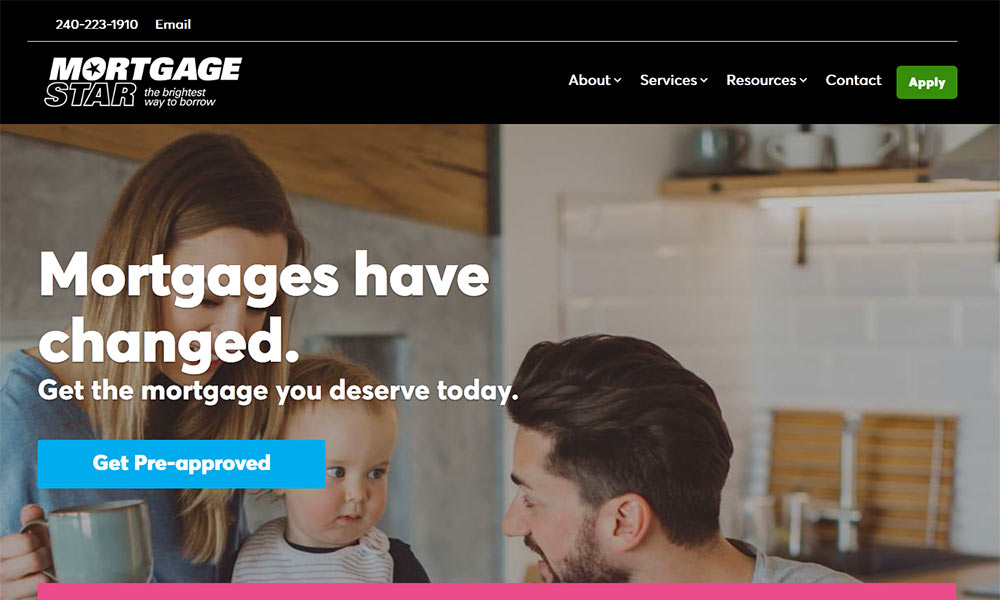Open the Resources chevron arrow

[x=804, y=80]
